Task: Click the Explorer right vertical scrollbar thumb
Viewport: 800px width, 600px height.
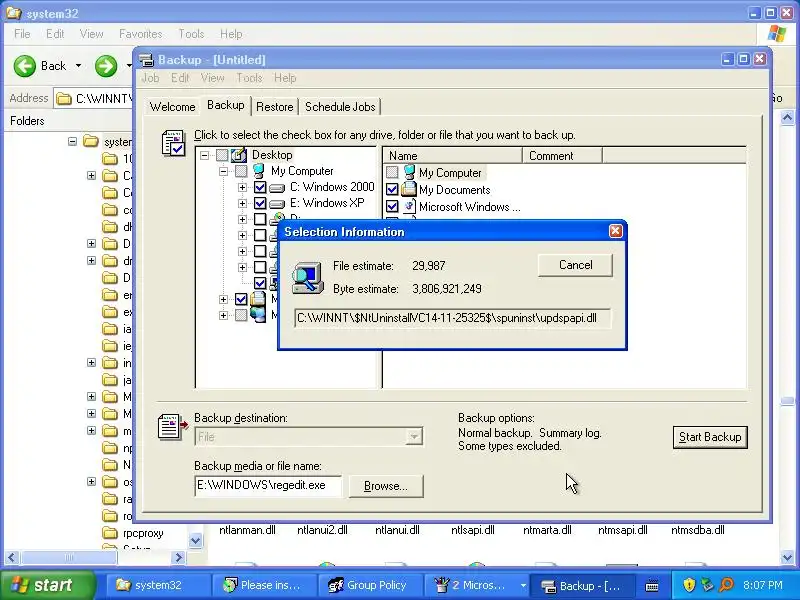Action: point(787,401)
